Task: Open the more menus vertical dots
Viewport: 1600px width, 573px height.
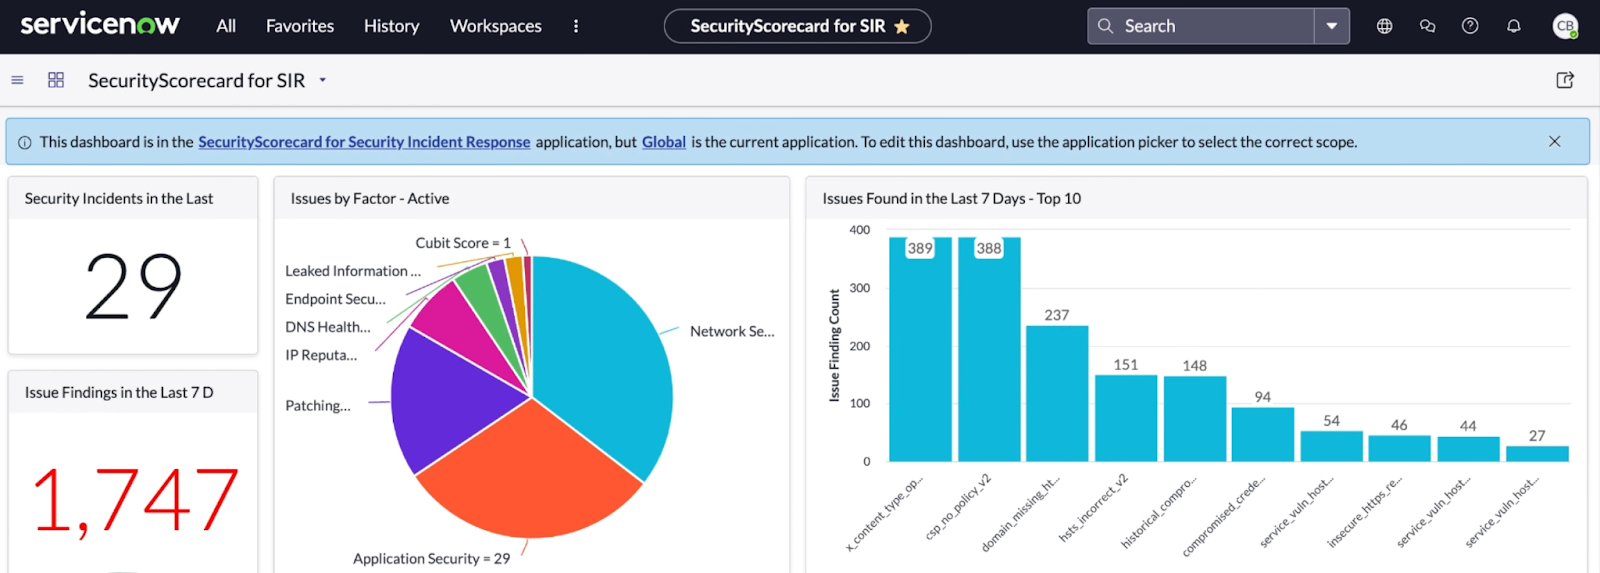Action: [576, 26]
